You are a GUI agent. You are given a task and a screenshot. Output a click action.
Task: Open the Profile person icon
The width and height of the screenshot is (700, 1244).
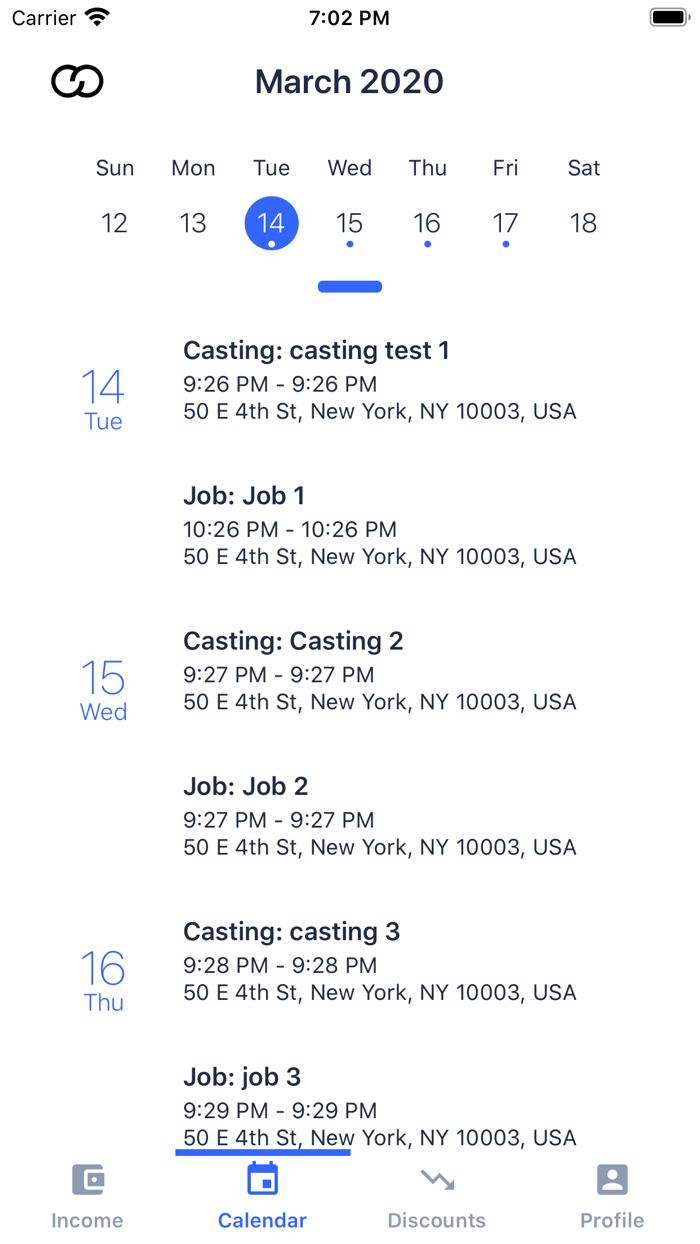612,1180
